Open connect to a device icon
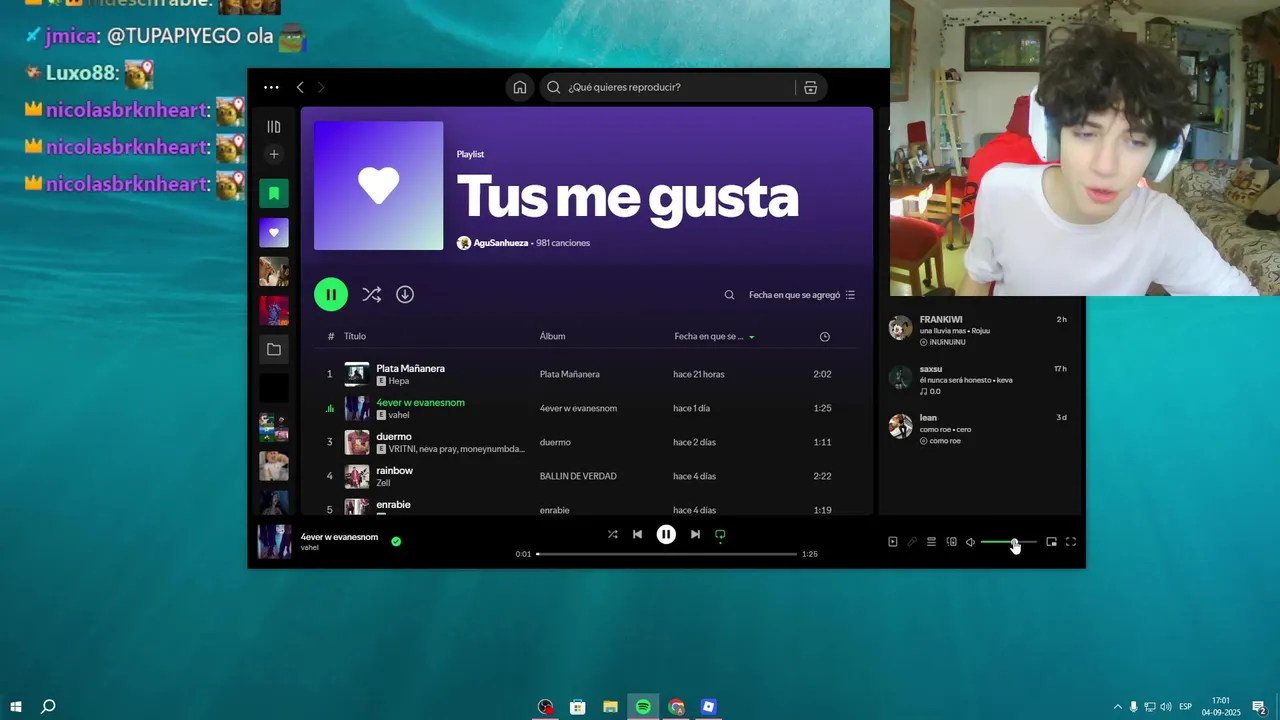The image size is (1280, 720). coord(951,542)
